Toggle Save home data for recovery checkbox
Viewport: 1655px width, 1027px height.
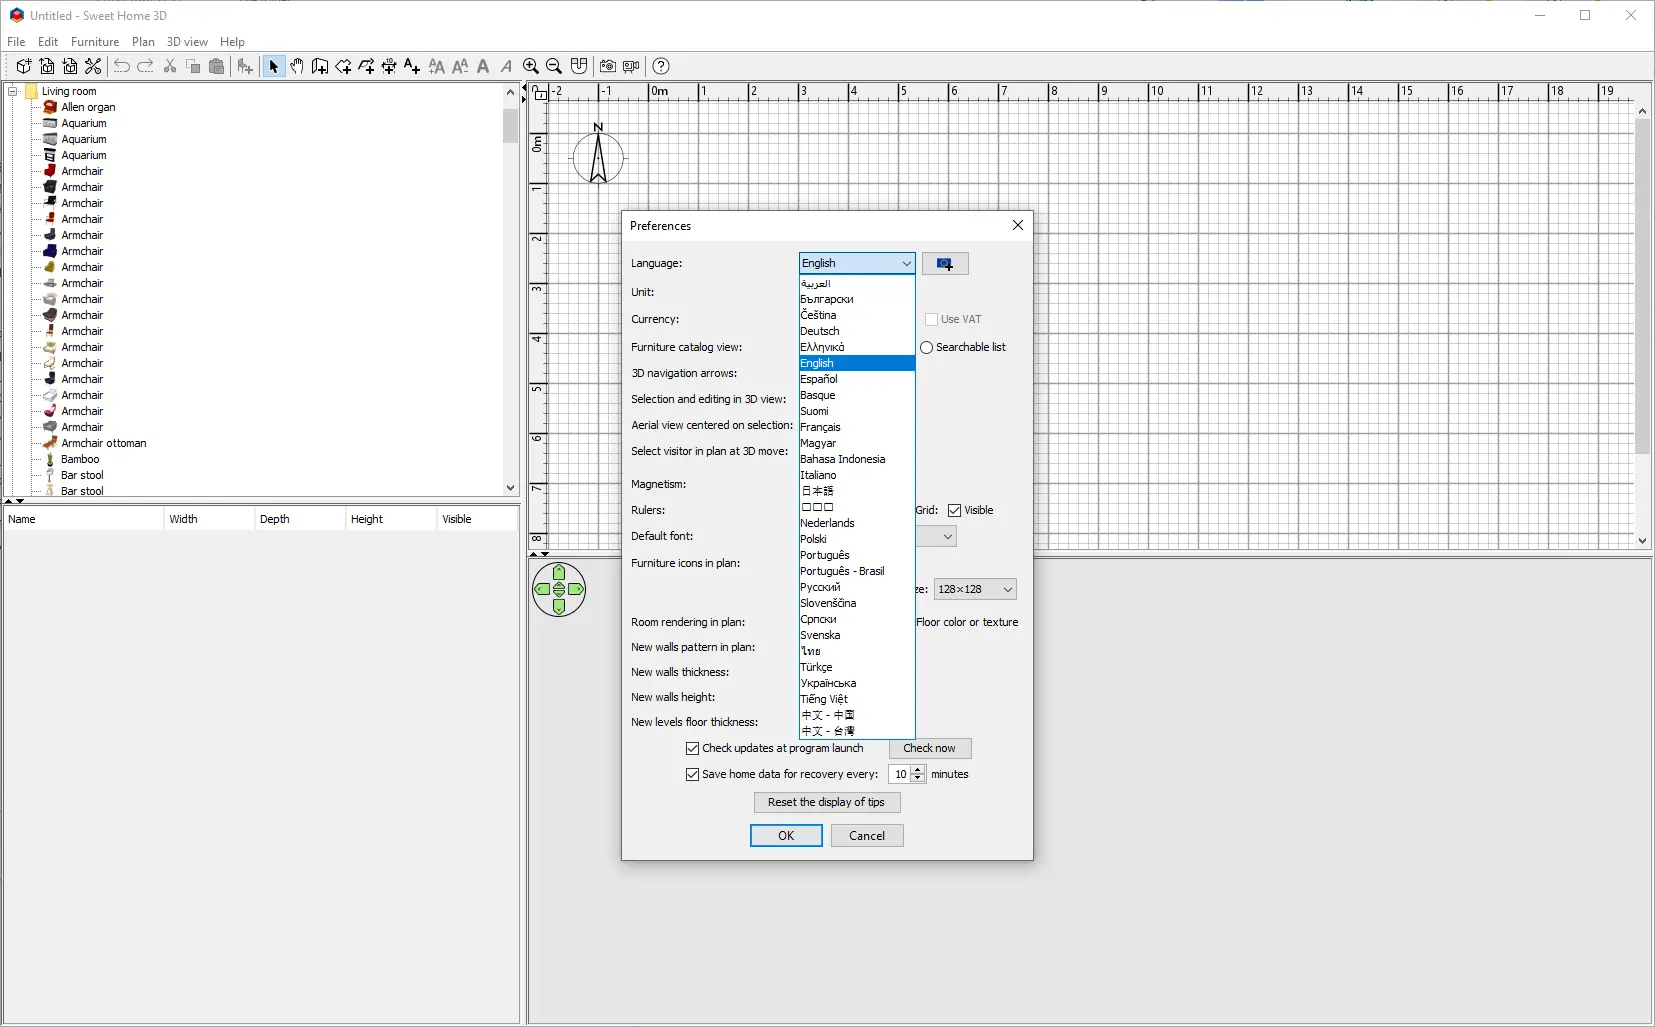point(692,774)
